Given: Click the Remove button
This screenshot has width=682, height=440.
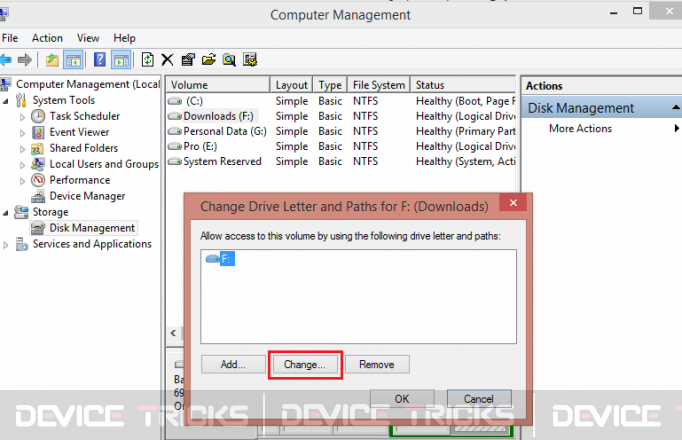Looking at the screenshot, I should (377, 364).
